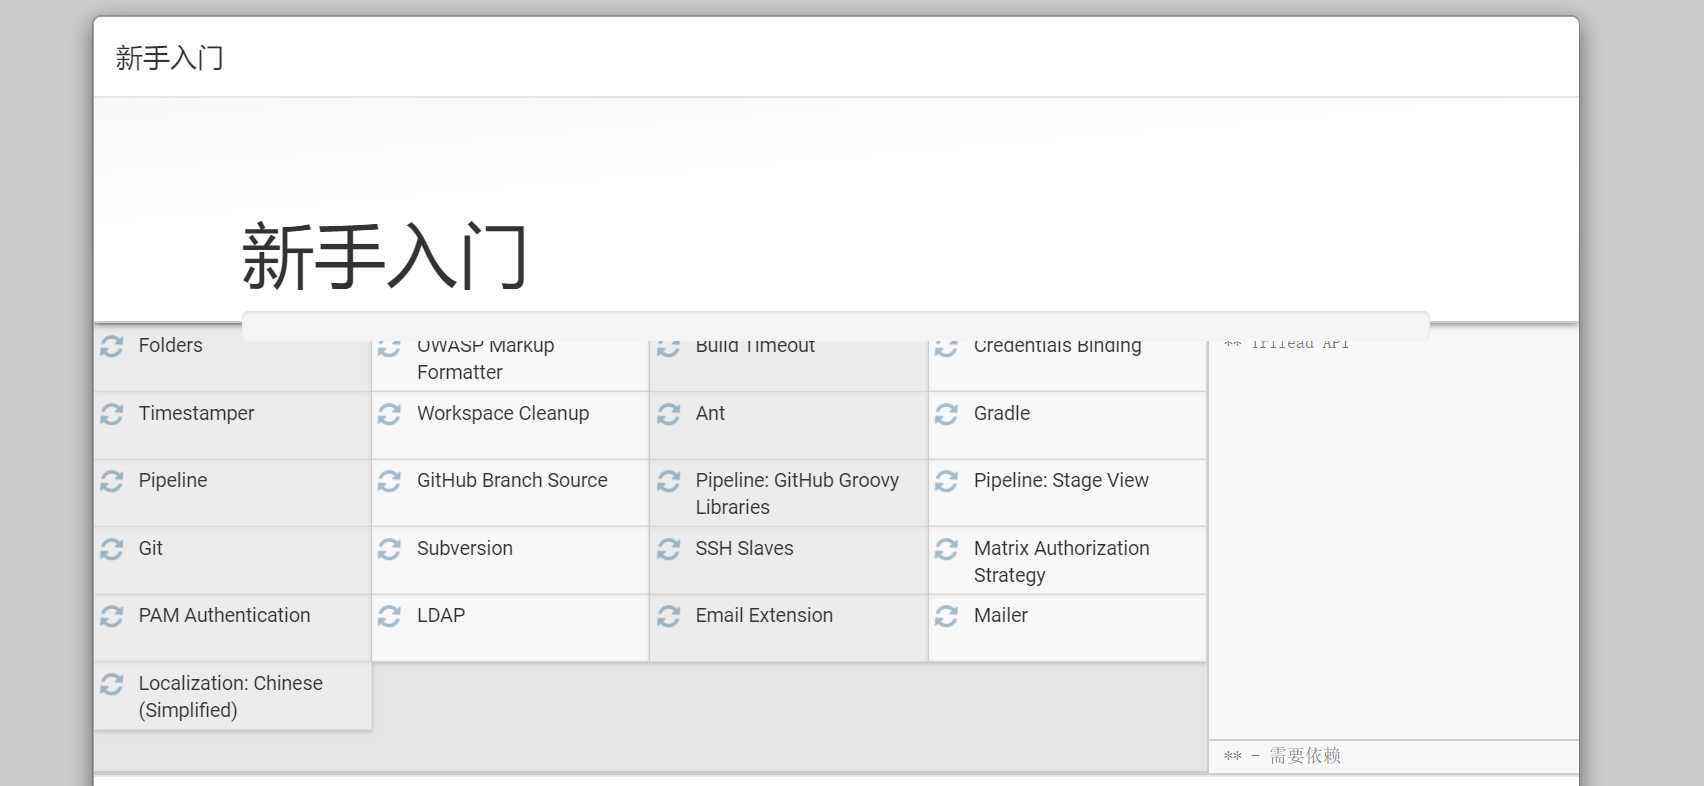The height and width of the screenshot is (786, 1704).
Task: Click the refresh icon beside Gradle
Action: 947,414
